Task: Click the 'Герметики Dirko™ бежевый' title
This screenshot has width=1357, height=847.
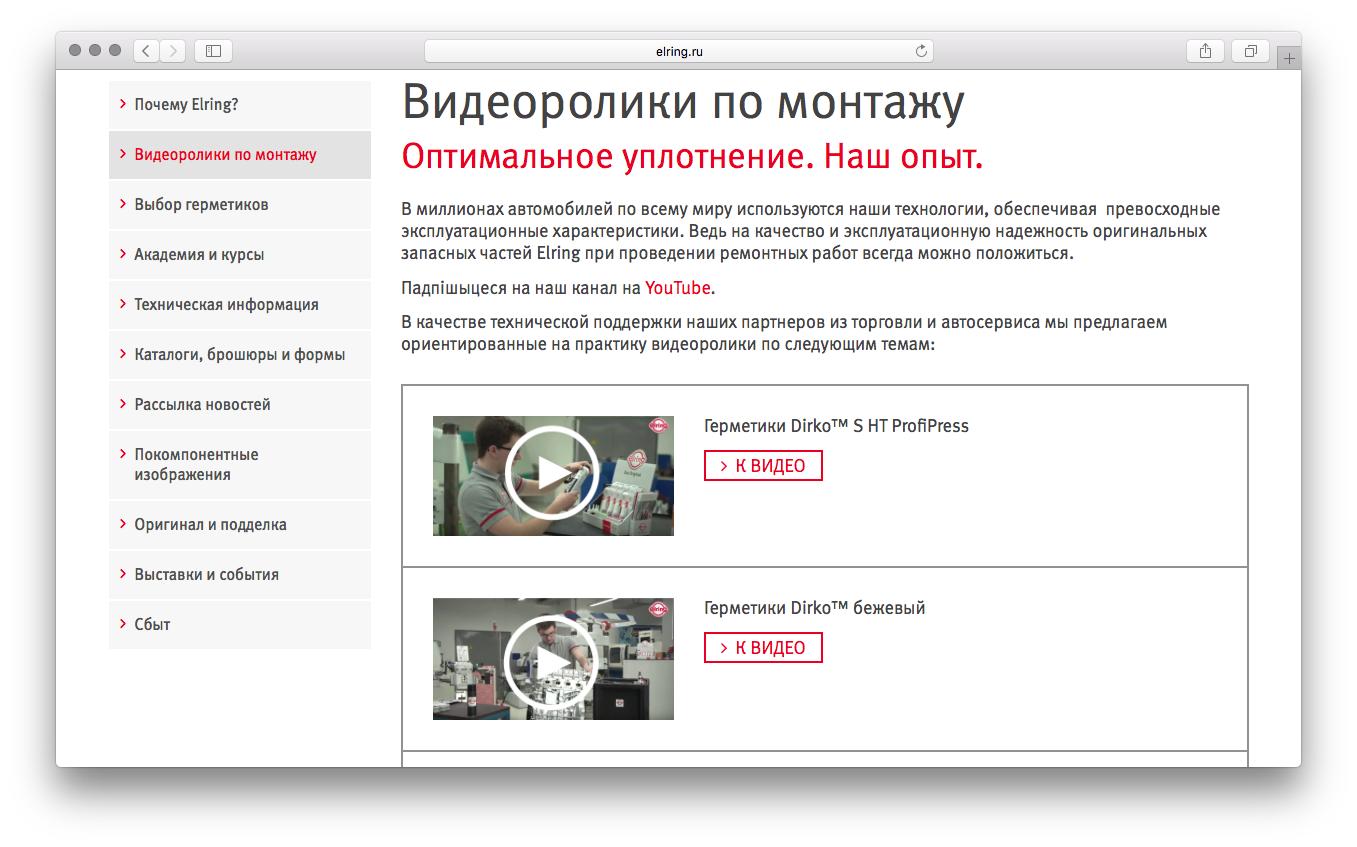Action: [814, 608]
